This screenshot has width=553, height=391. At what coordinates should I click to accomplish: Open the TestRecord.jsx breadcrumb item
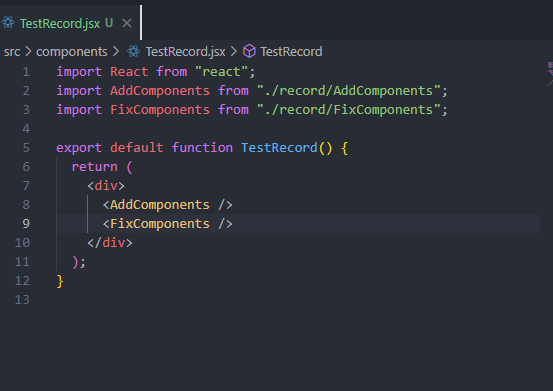click(x=186, y=52)
